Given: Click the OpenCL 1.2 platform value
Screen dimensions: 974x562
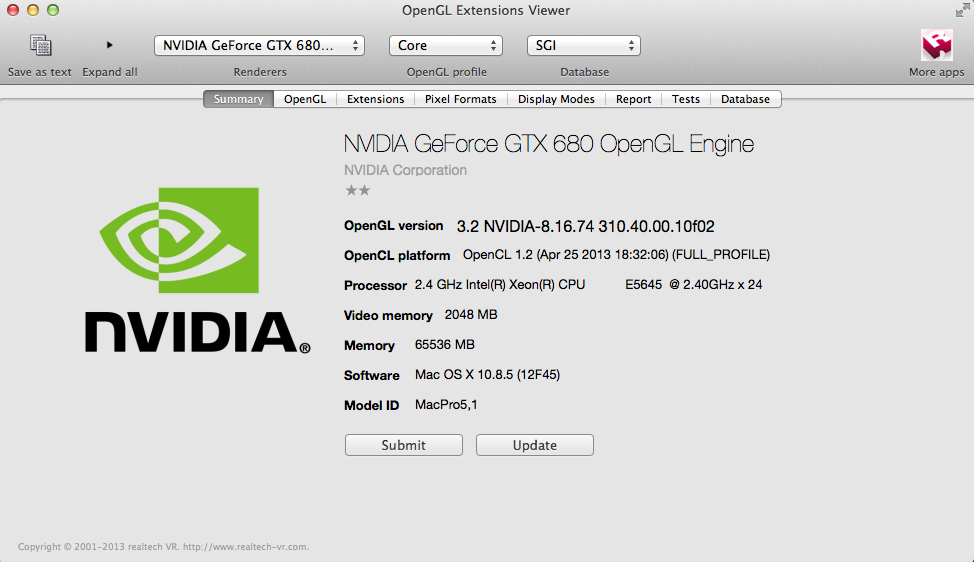Looking at the screenshot, I should (x=616, y=255).
